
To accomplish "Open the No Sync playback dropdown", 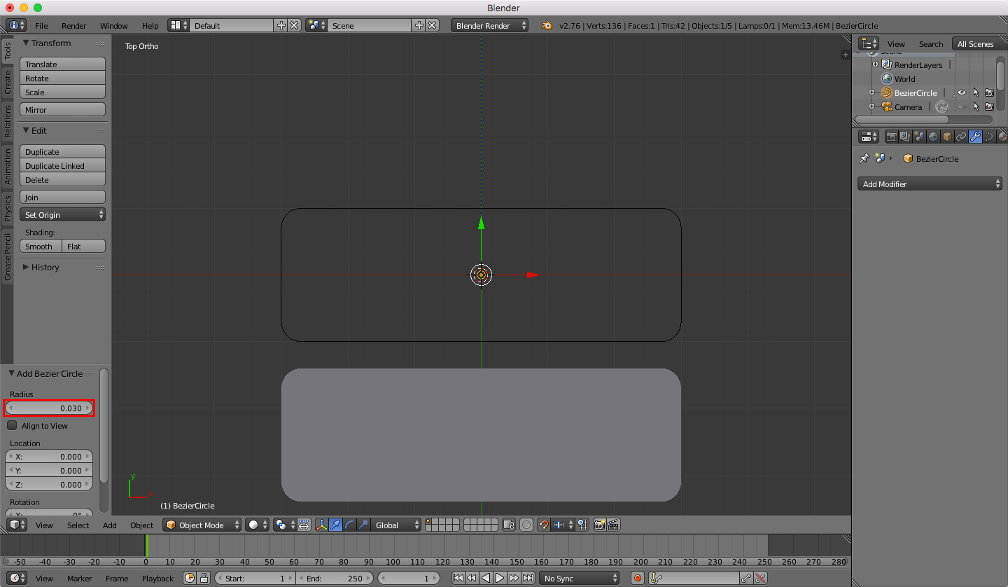I will click(x=579, y=578).
